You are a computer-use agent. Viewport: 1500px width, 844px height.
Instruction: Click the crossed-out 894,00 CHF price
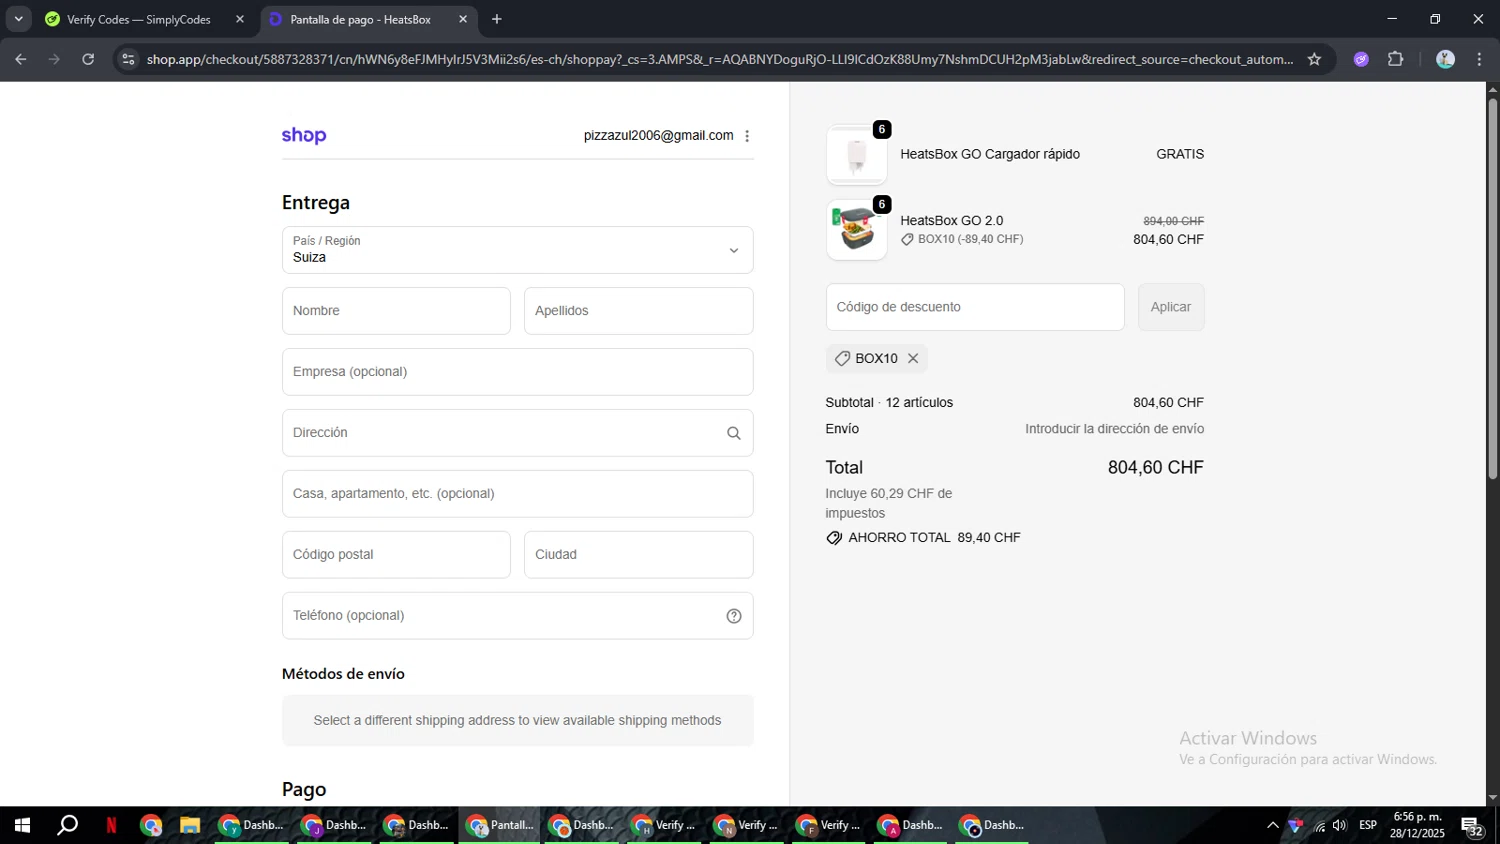click(1173, 221)
